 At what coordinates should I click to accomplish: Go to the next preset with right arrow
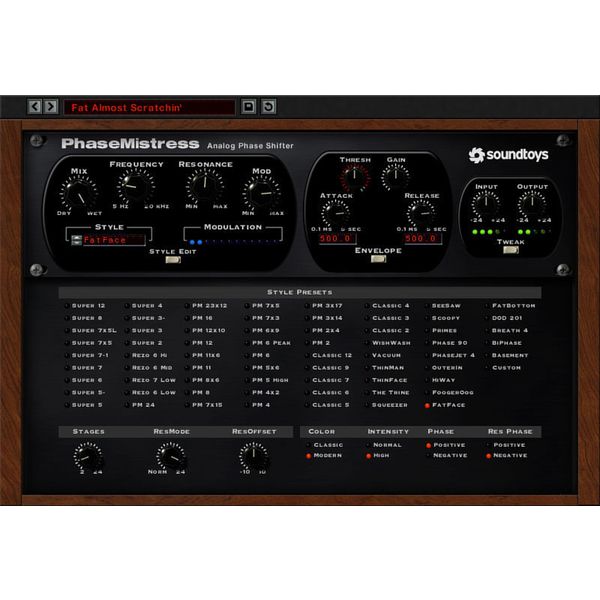tap(51, 106)
